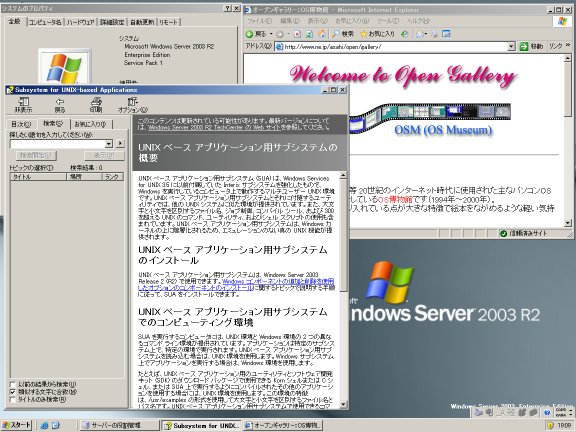Image resolution: width=576 pixels, height=432 pixels.
Task: Select the Computer Name (コンピュータ名) tab
Action: tap(44, 22)
